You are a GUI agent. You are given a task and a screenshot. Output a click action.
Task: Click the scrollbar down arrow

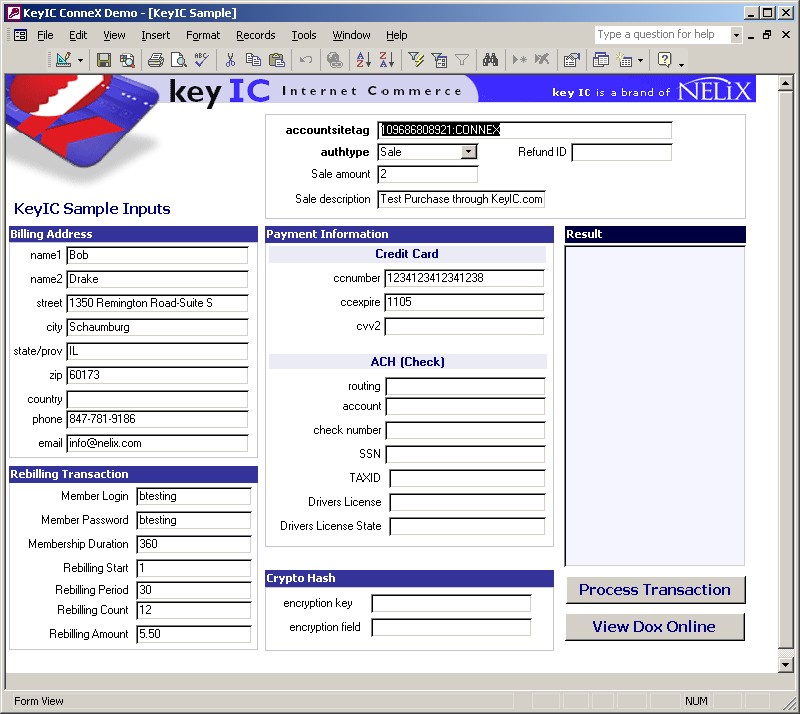click(785, 664)
